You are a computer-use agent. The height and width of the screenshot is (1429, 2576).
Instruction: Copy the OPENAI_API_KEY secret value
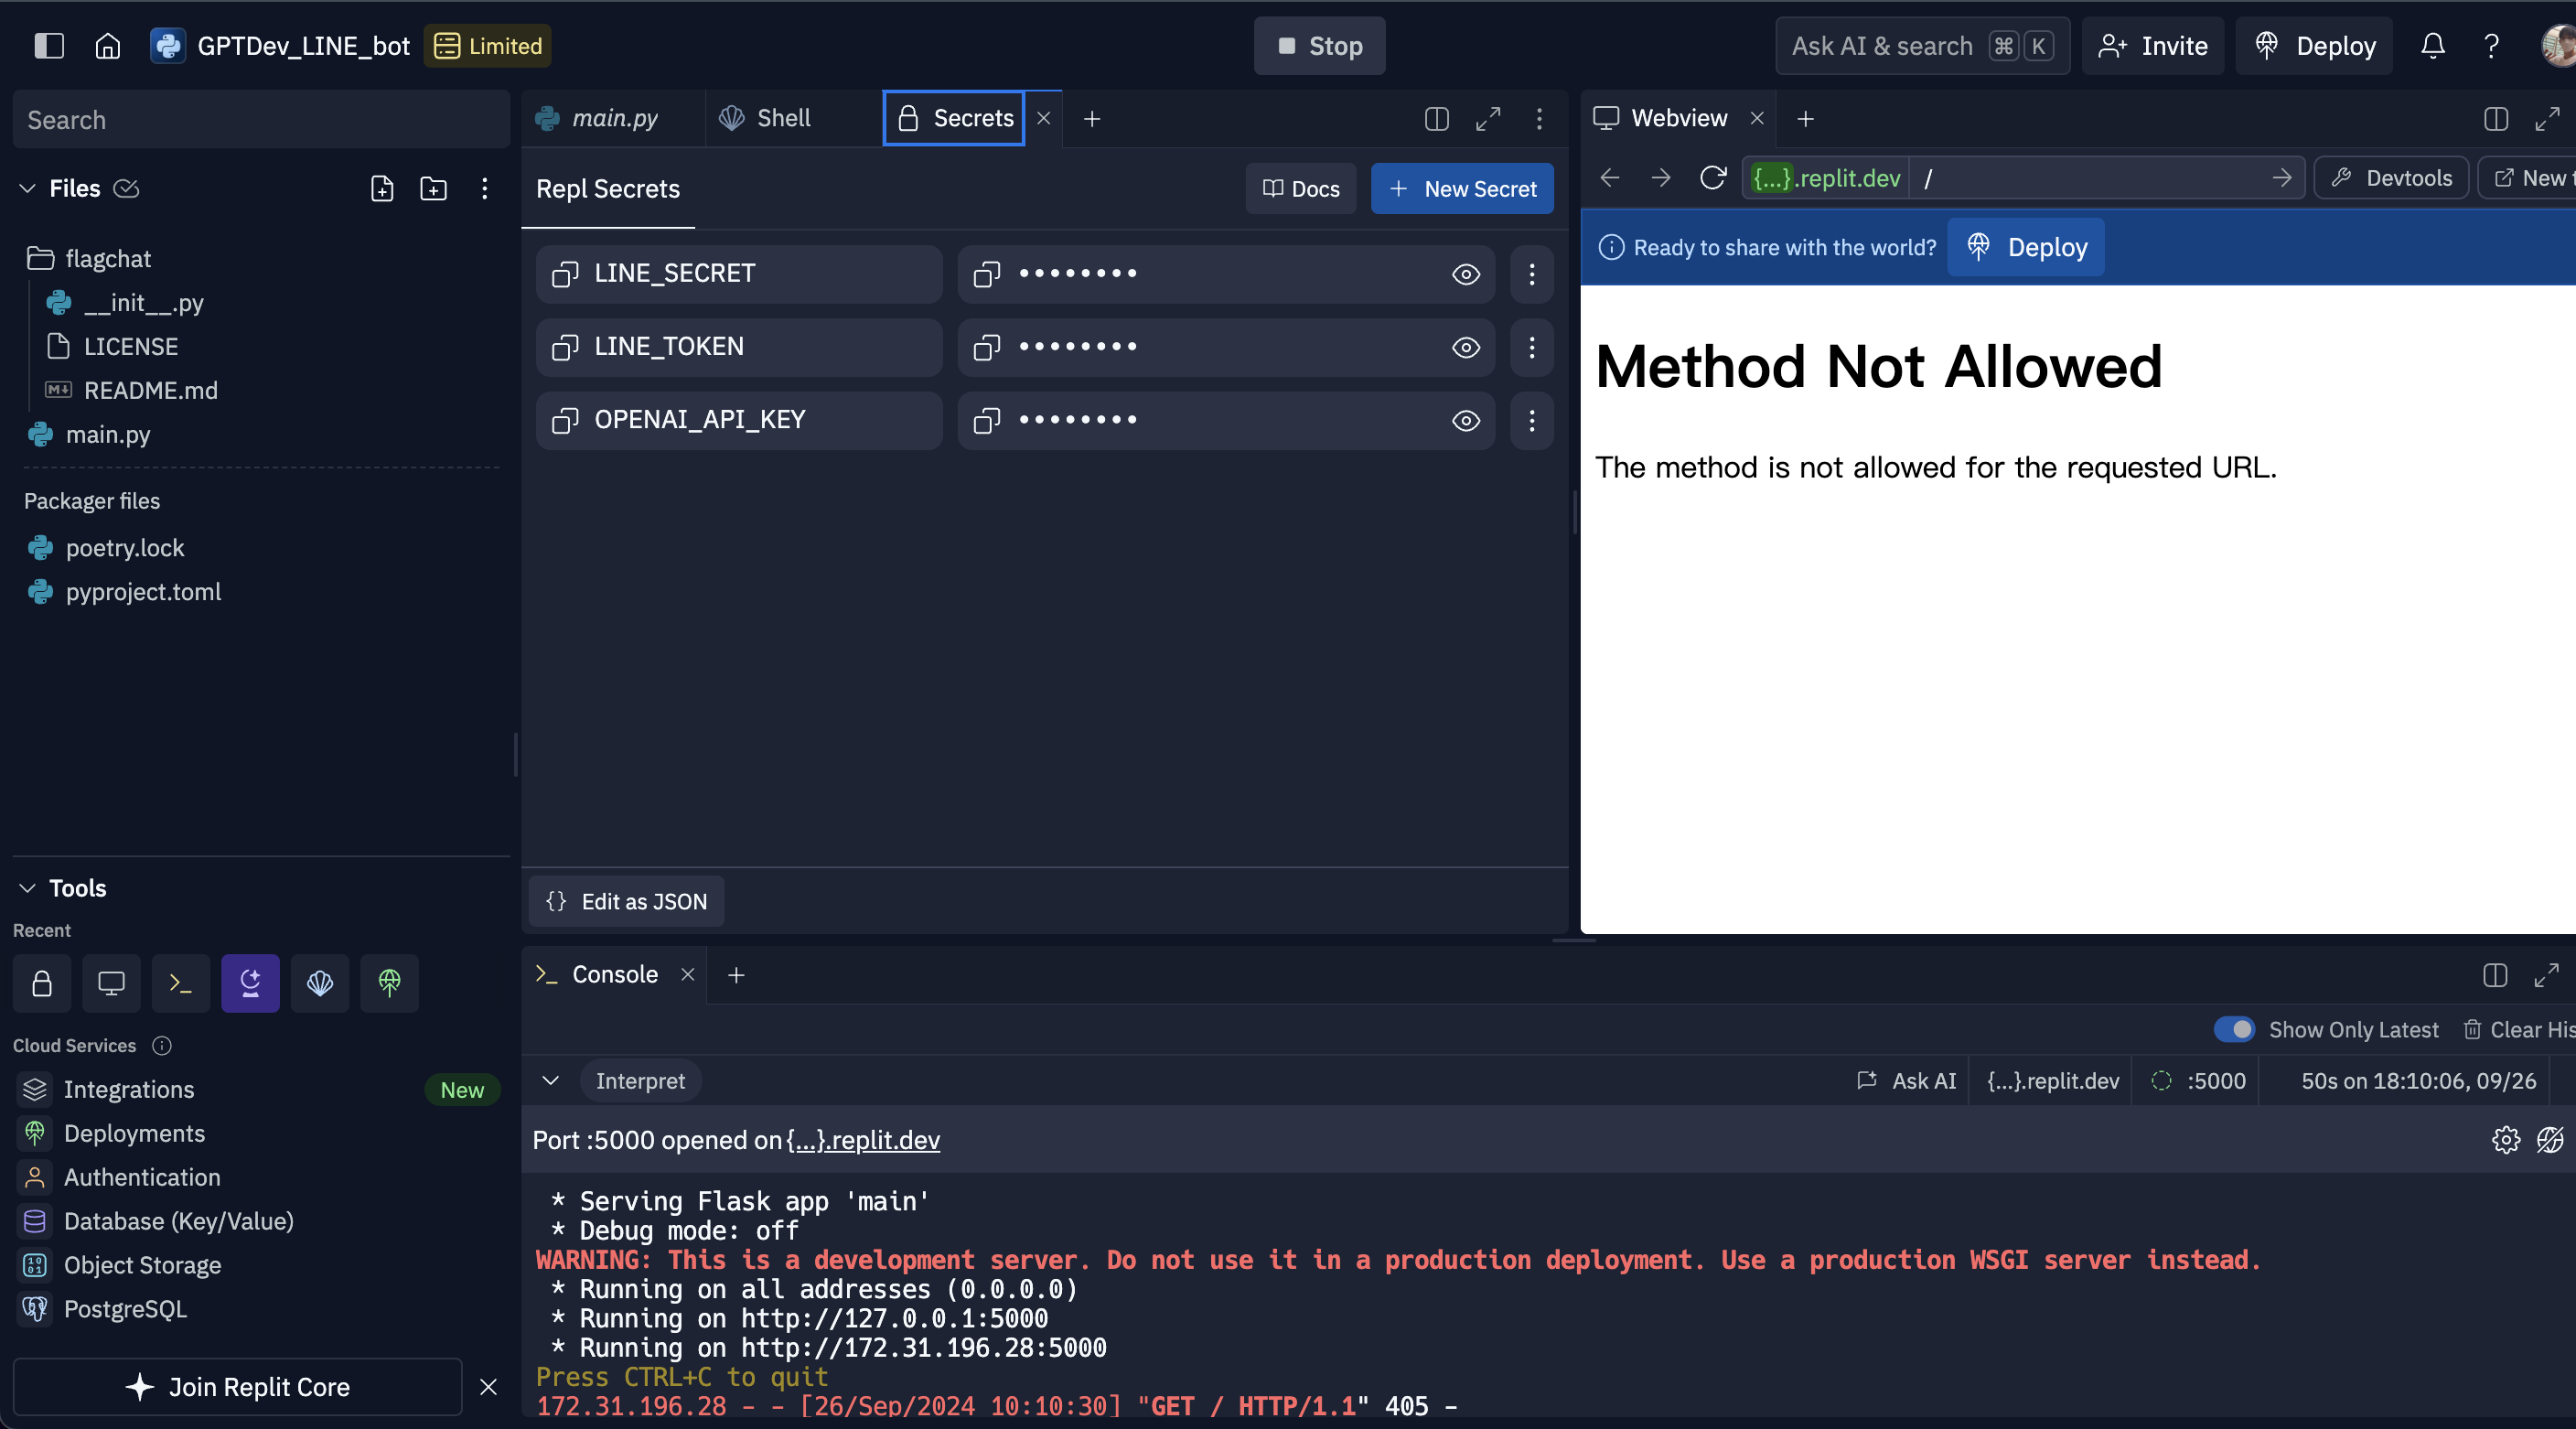(x=987, y=420)
